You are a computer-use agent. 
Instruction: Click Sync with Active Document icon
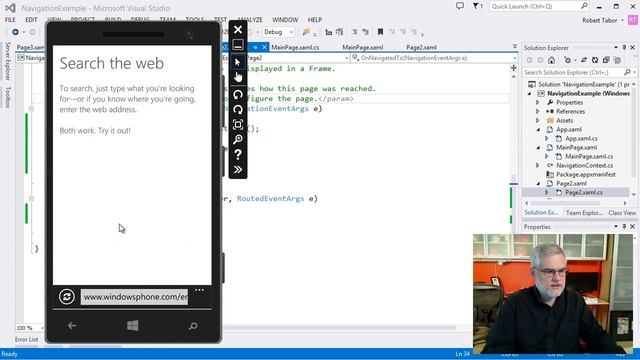point(584,60)
